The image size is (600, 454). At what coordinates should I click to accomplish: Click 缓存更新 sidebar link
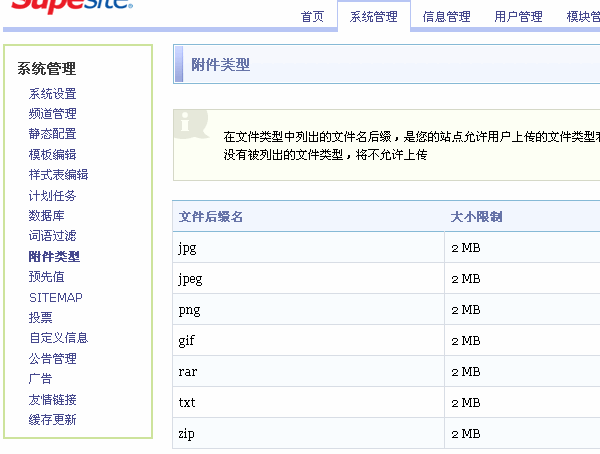click(52, 420)
